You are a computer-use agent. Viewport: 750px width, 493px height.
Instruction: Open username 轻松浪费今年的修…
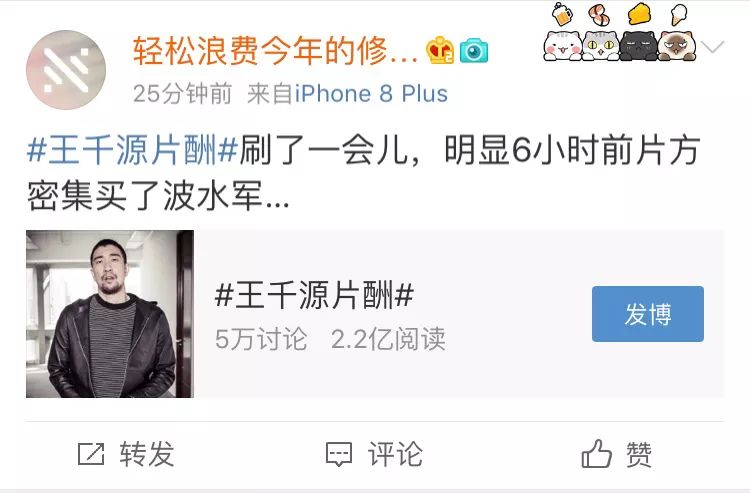tap(276, 51)
